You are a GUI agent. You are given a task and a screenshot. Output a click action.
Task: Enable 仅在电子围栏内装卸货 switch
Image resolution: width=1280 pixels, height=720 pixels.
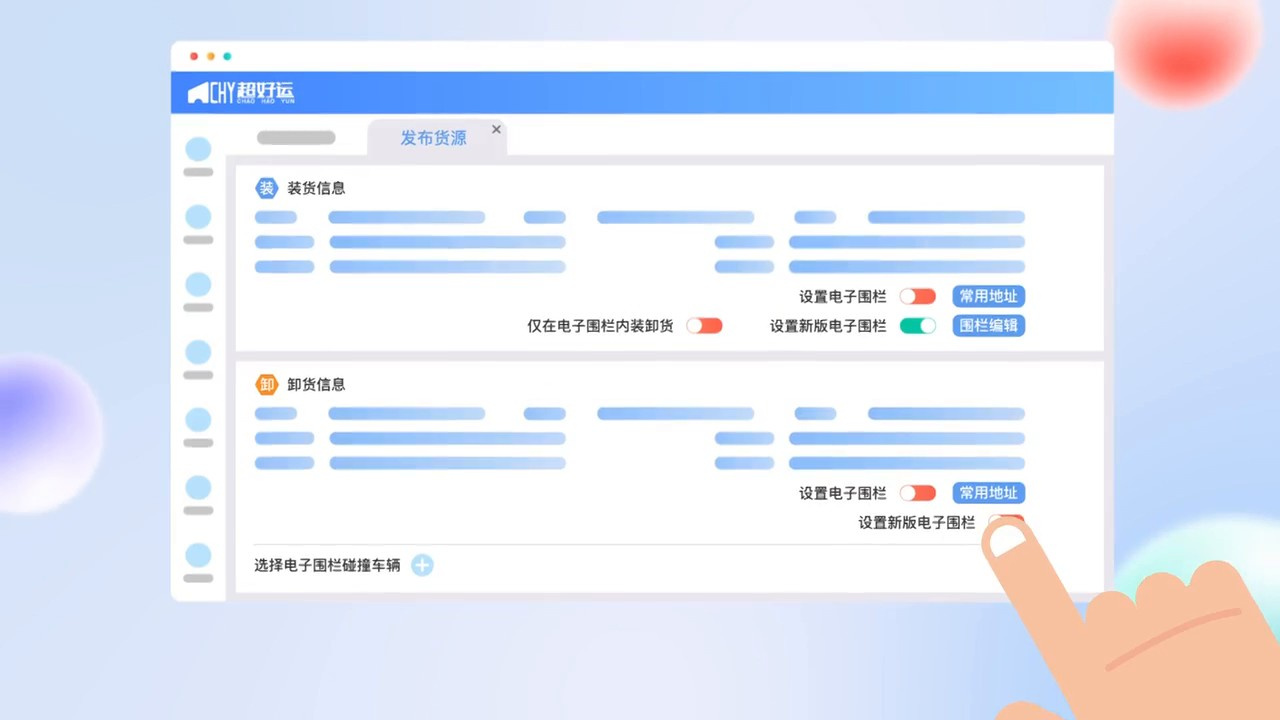[x=704, y=325]
